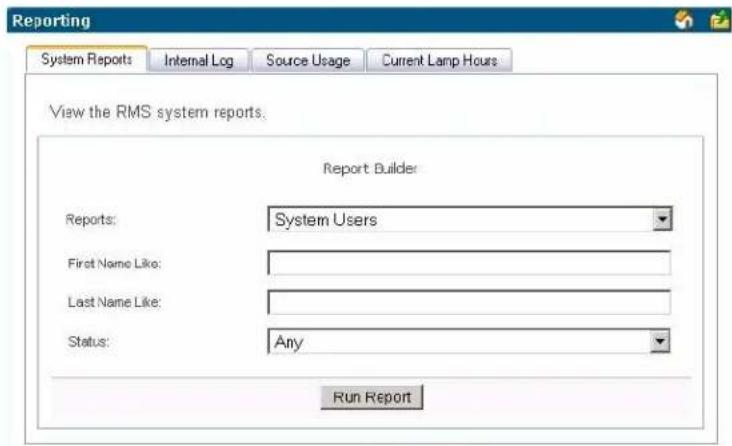
Task: Click the 'Report Builder' heading text
Action: [370, 168]
